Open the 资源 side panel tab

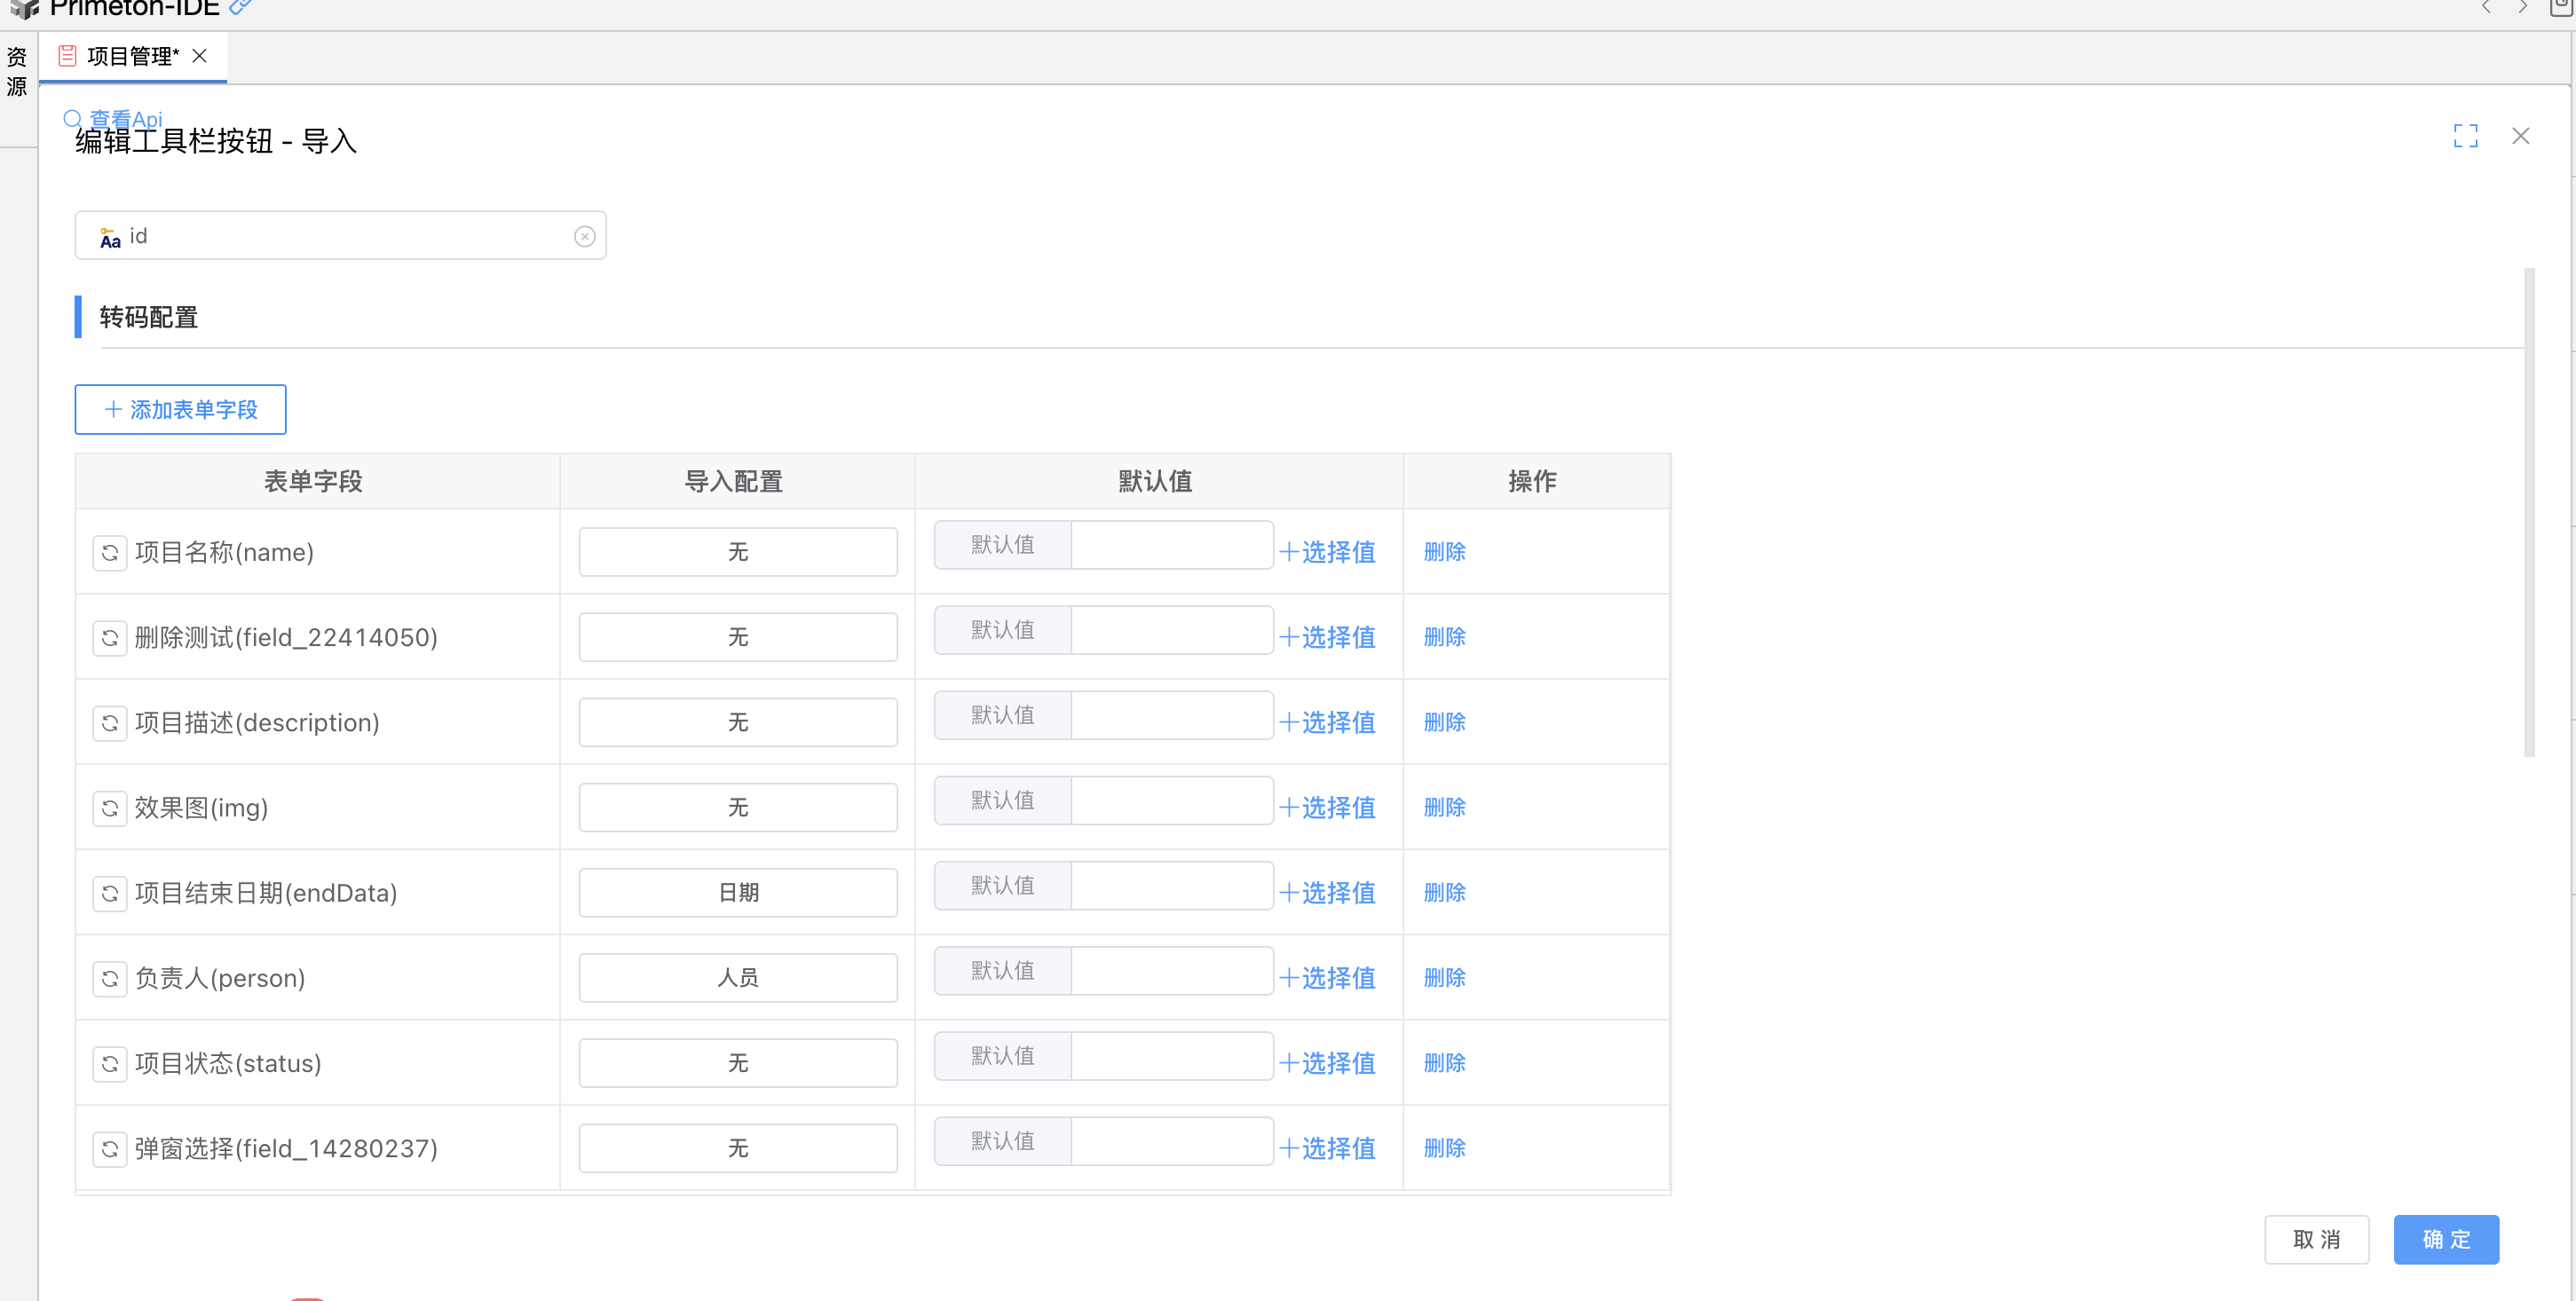17,72
